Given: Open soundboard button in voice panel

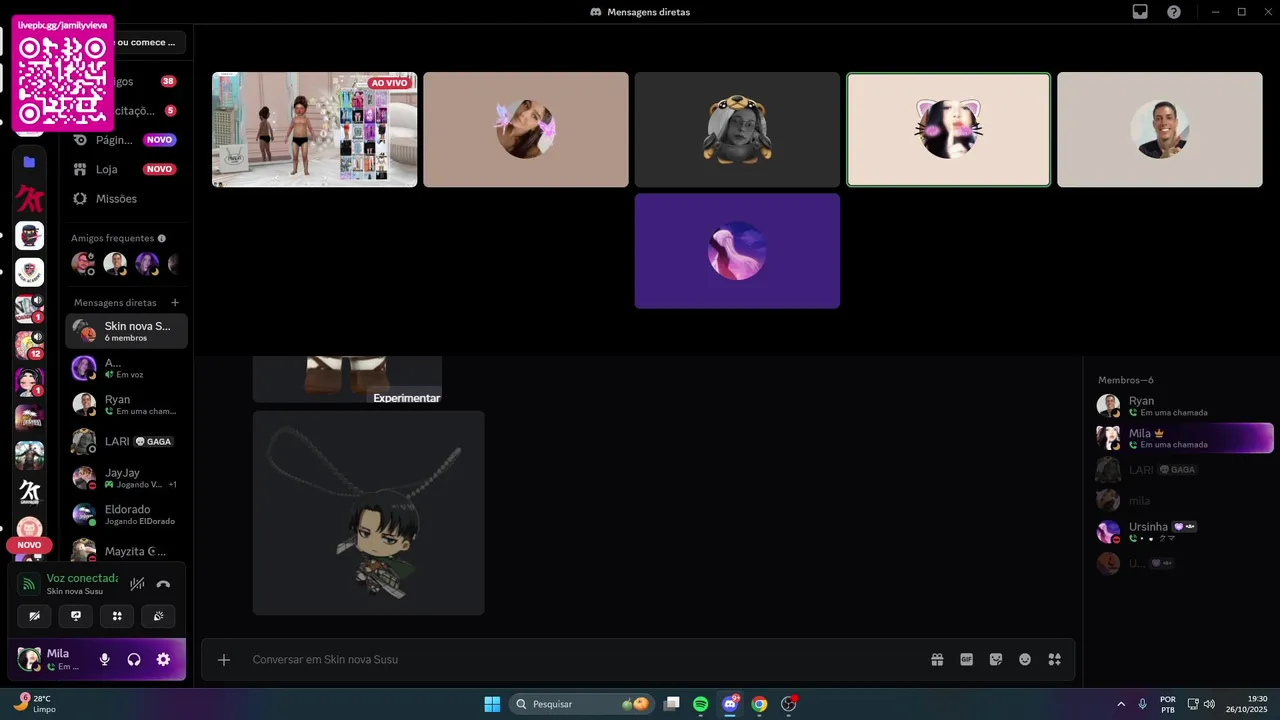Looking at the screenshot, I should [x=158, y=616].
